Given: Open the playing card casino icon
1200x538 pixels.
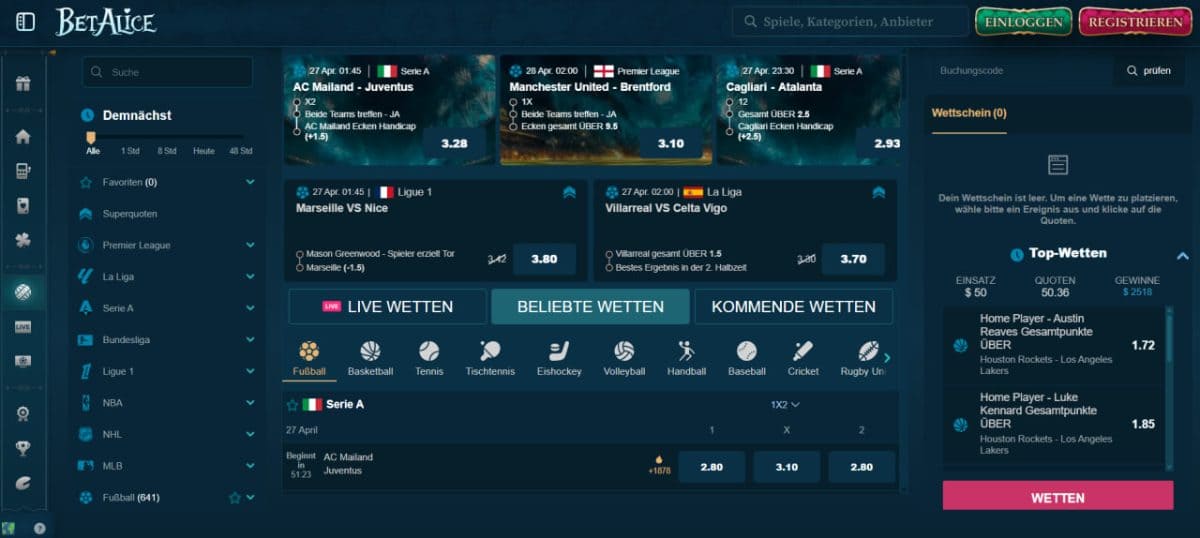Looking at the screenshot, I should pyautogui.click(x=23, y=205).
